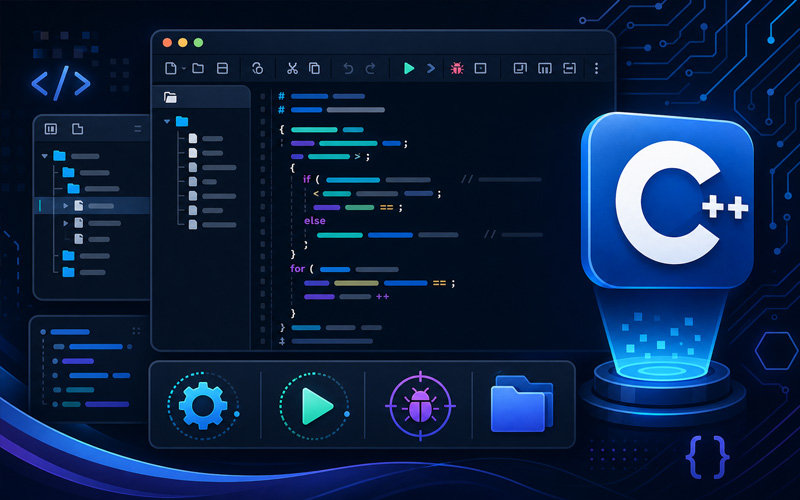Click the purple "++" operator in code
The width and height of the screenshot is (800, 500).
click(x=383, y=296)
